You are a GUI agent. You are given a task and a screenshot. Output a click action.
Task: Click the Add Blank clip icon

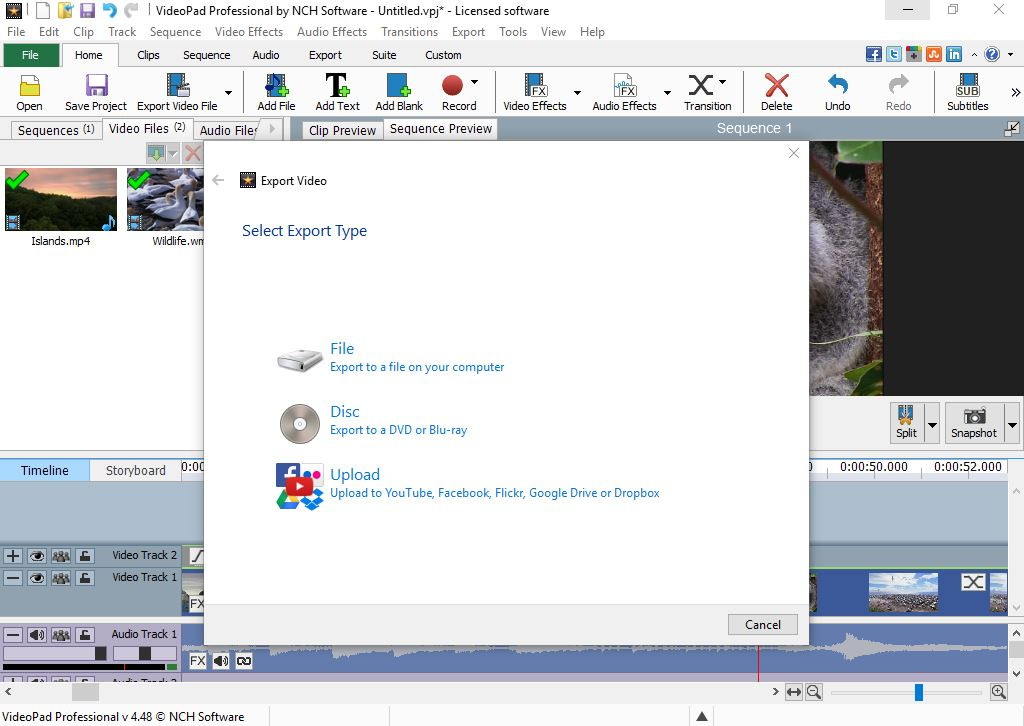pos(398,86)
